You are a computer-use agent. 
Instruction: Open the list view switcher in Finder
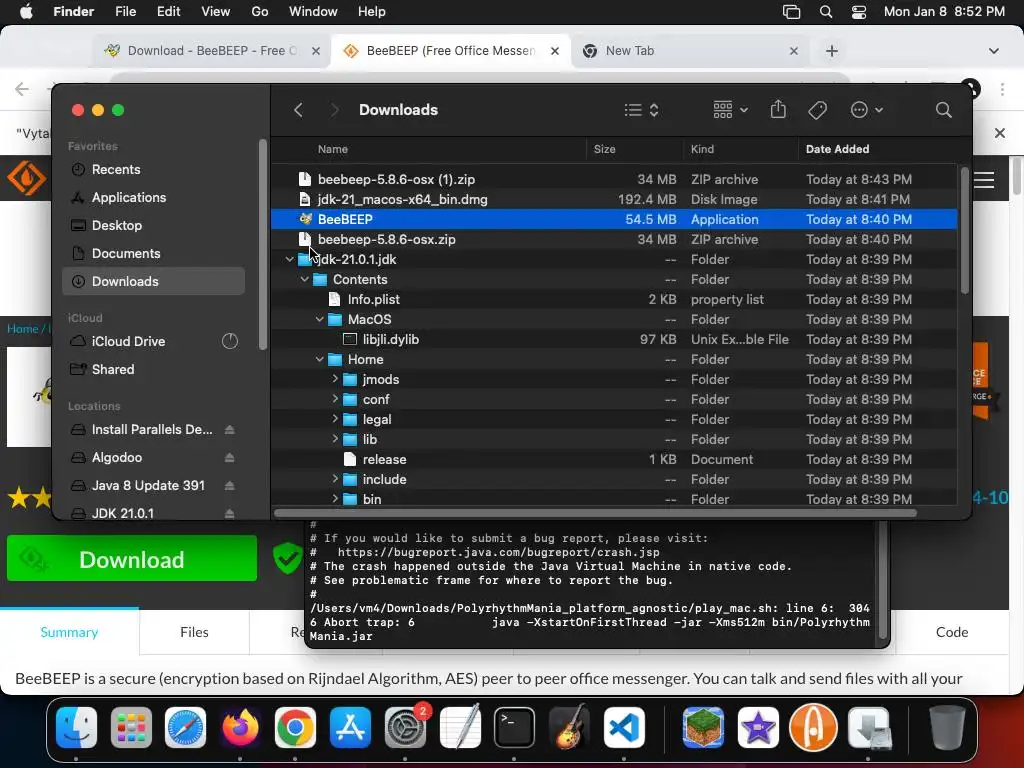click(641, 110)
